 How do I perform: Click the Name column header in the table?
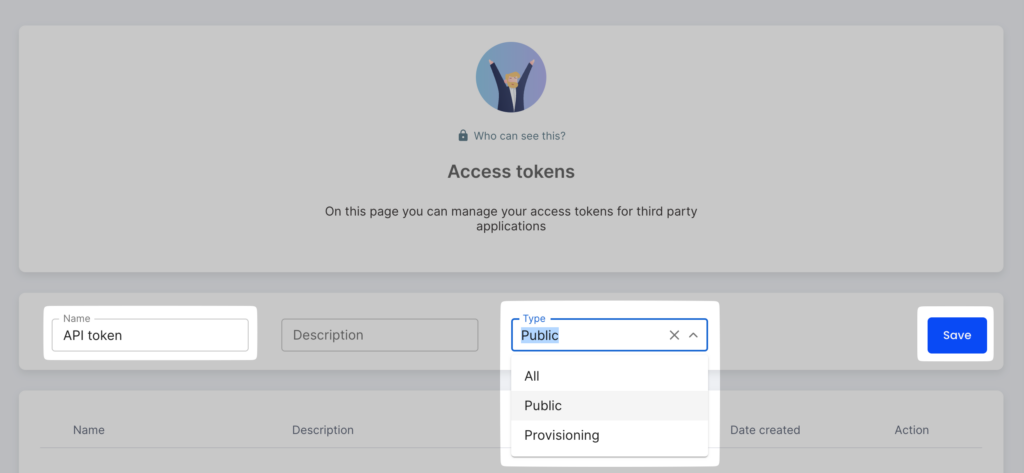click(89, 430)
